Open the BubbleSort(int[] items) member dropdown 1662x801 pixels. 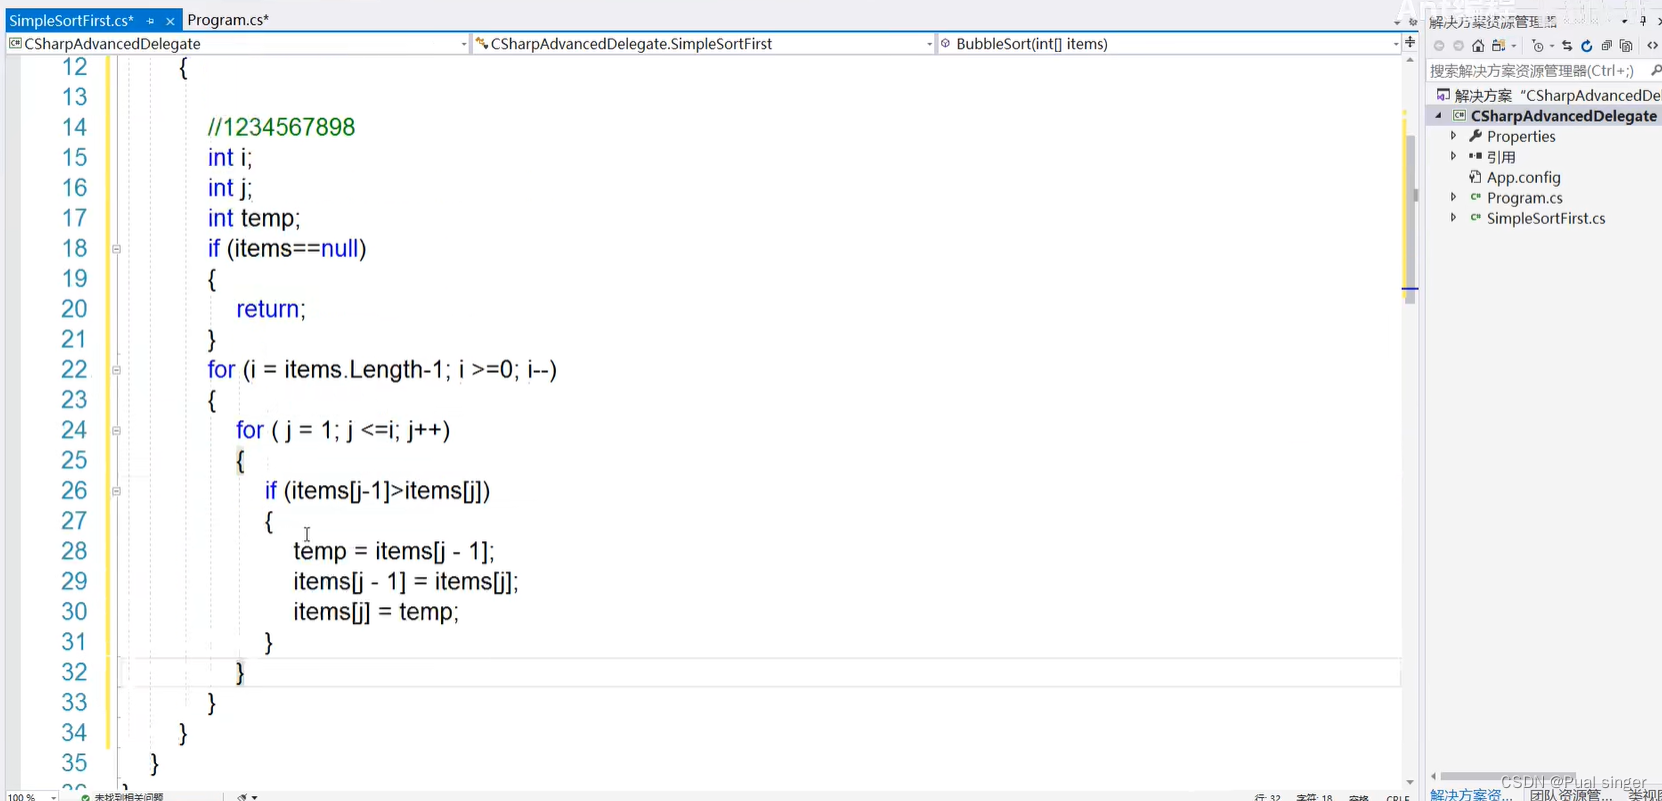point(1395,44)
